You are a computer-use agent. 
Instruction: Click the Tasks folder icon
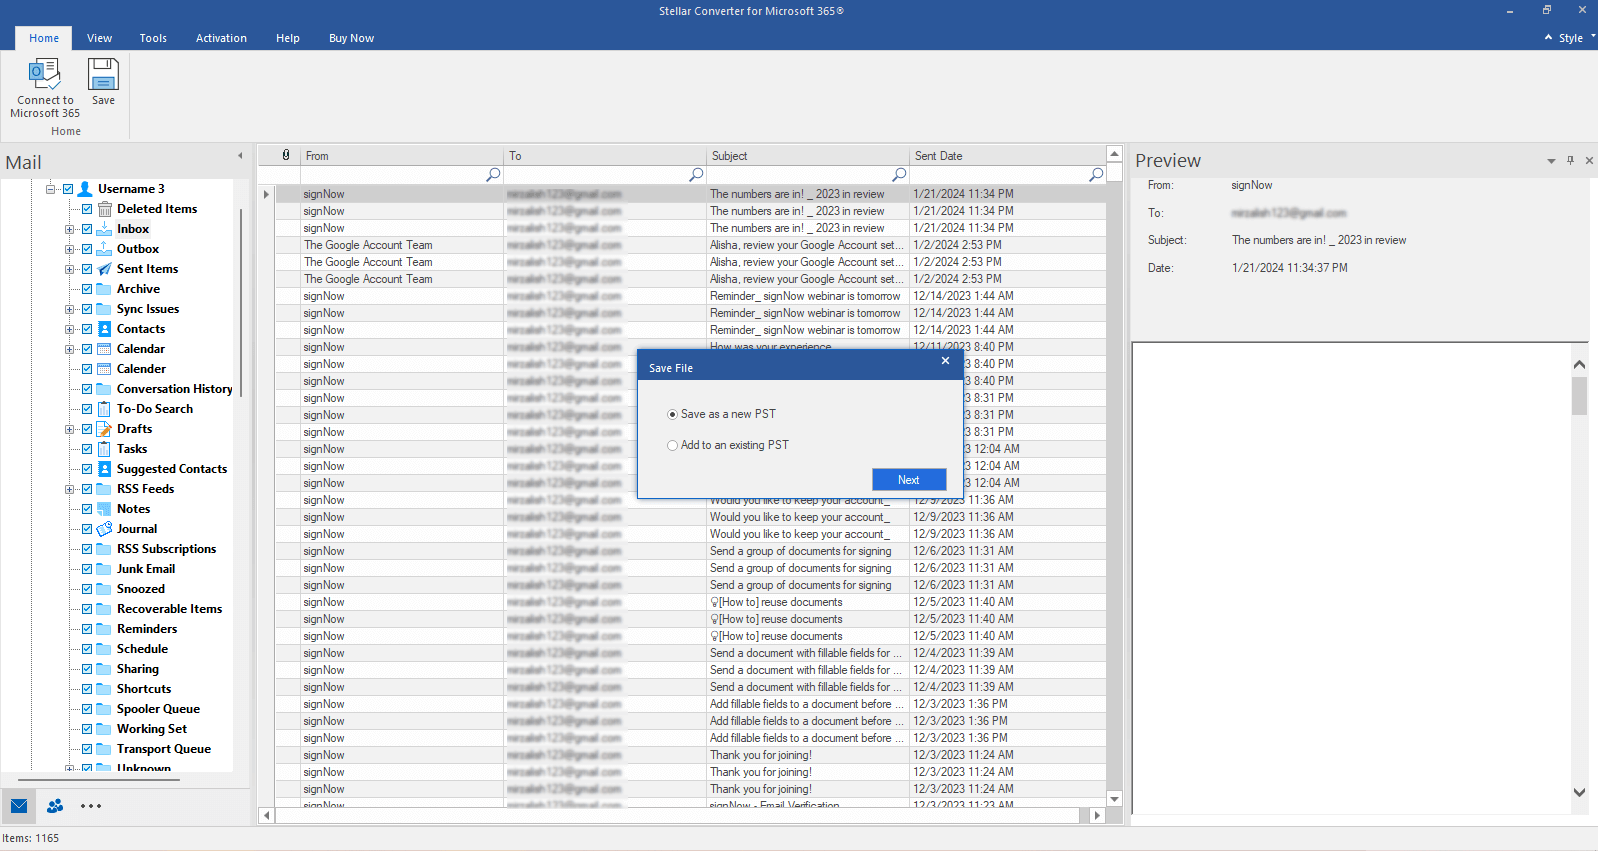tap(104, 449)
